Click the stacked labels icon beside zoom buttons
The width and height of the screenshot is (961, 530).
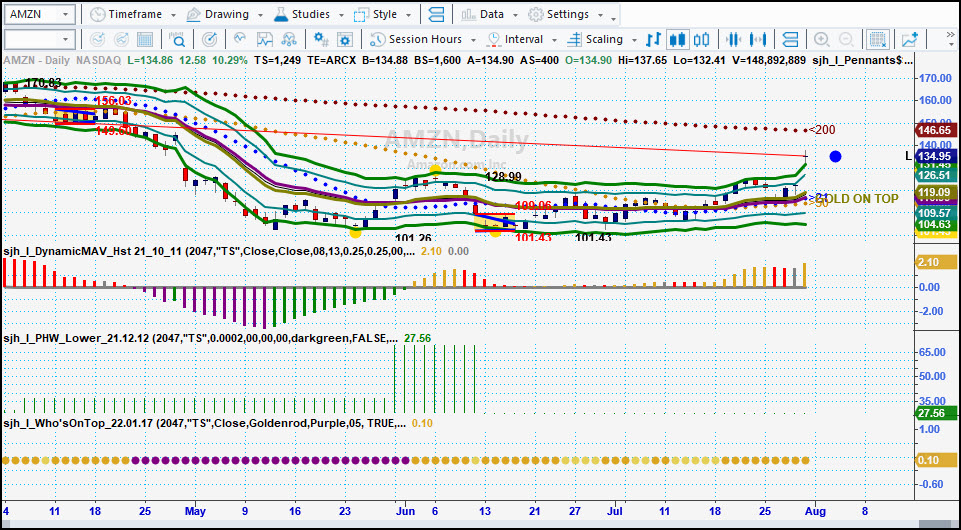click(x=791, y=40)
